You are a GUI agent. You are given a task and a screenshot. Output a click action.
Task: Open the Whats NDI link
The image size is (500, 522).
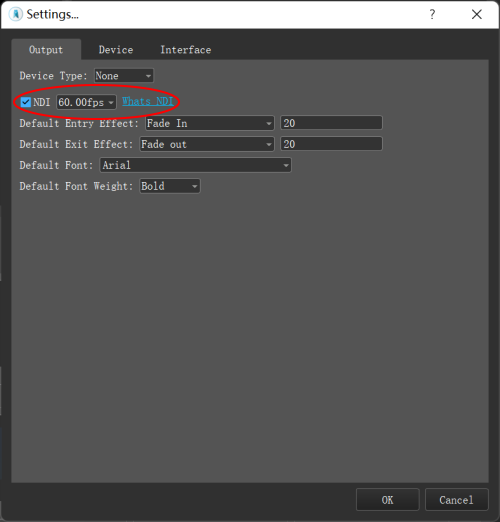[148, 101]
